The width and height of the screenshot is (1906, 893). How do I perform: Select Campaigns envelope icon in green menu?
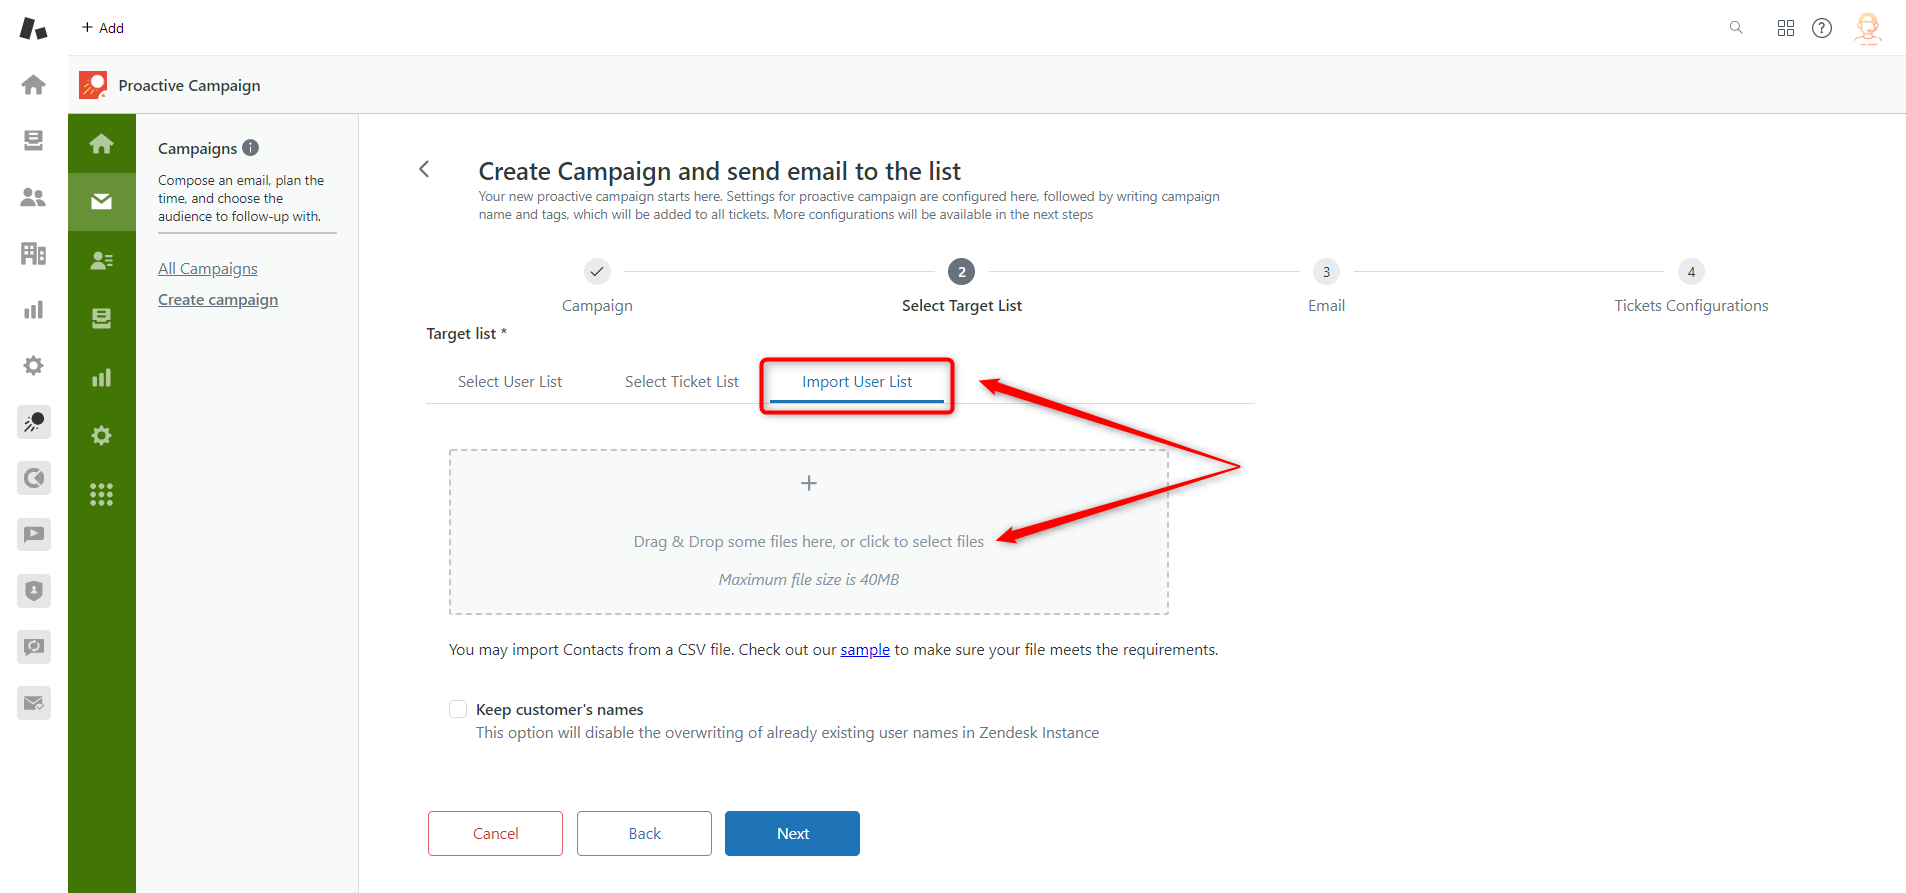[101, 202]
